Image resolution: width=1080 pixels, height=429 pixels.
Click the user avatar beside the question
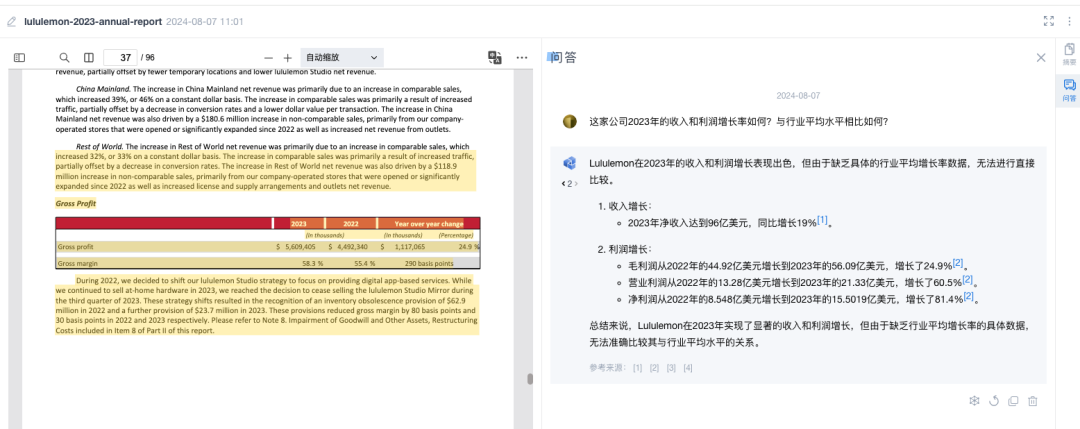click(570, 122)
